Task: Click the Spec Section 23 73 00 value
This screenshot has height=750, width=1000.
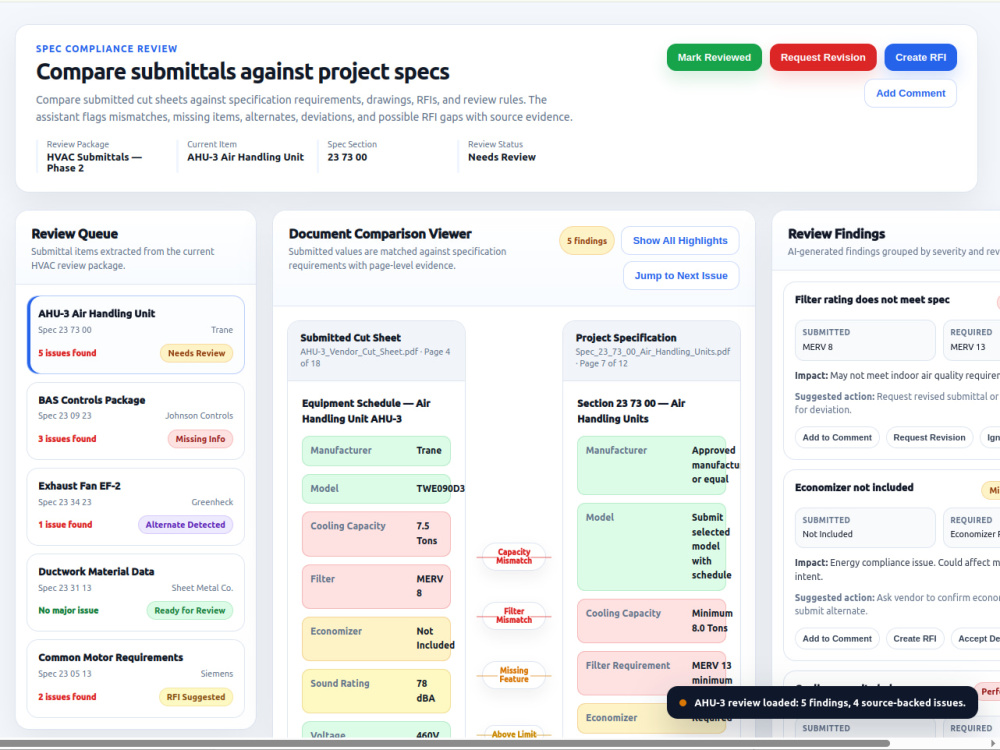Action: click(347, 157)
